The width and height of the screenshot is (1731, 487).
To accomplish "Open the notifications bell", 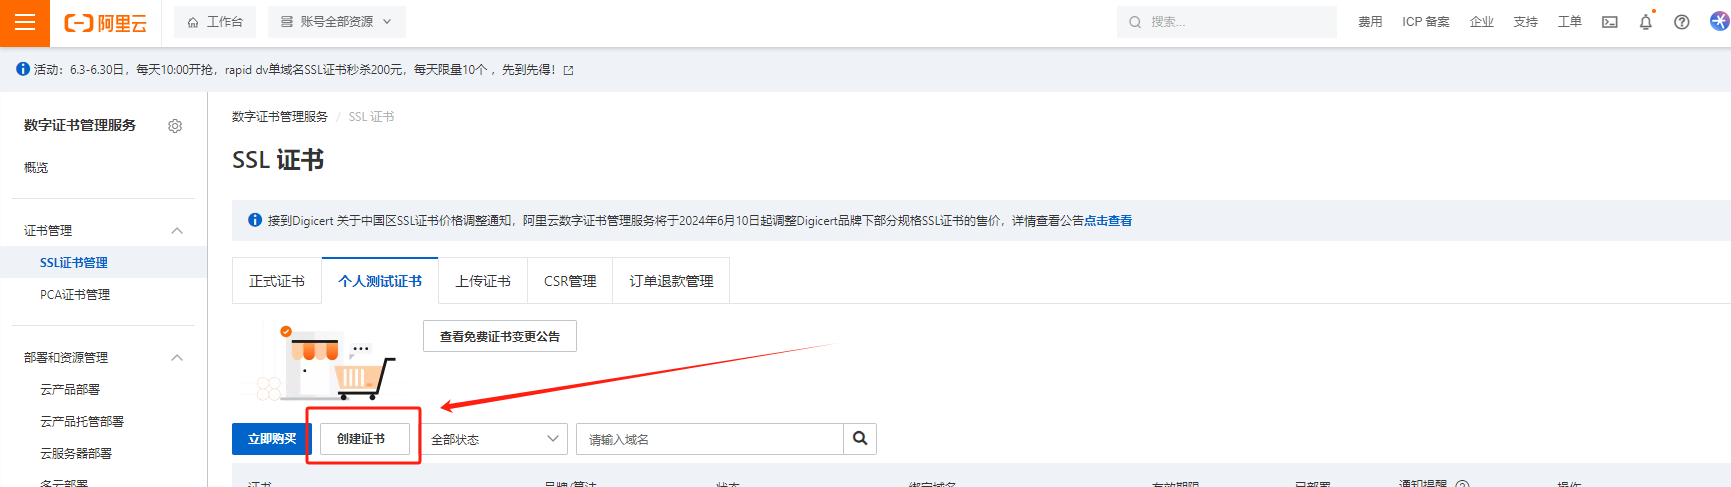I will [x=1645, y=22].
